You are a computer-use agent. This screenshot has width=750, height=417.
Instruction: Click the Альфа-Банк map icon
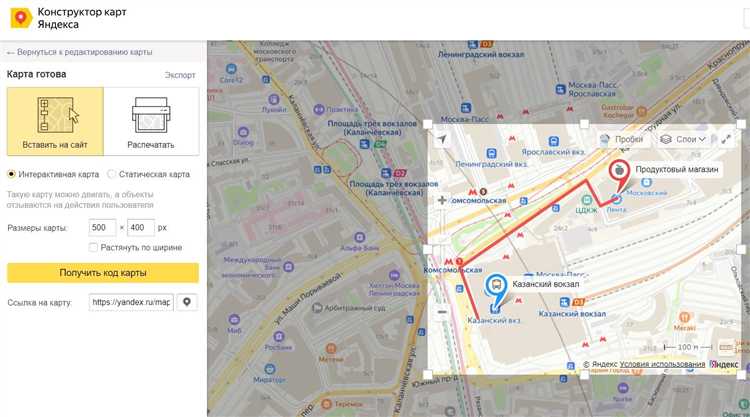[360, 237]
